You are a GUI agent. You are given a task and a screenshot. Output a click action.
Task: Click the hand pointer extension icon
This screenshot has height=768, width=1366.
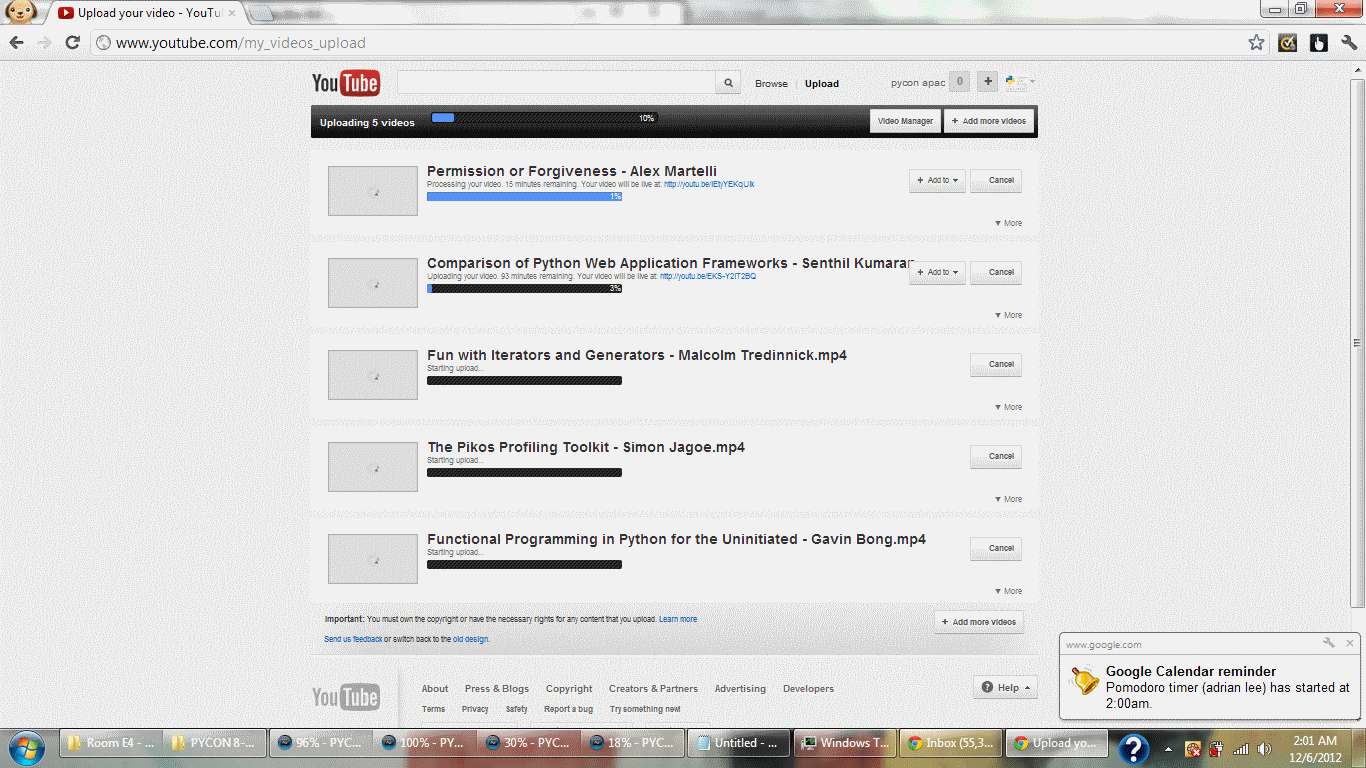point(1319,43)
